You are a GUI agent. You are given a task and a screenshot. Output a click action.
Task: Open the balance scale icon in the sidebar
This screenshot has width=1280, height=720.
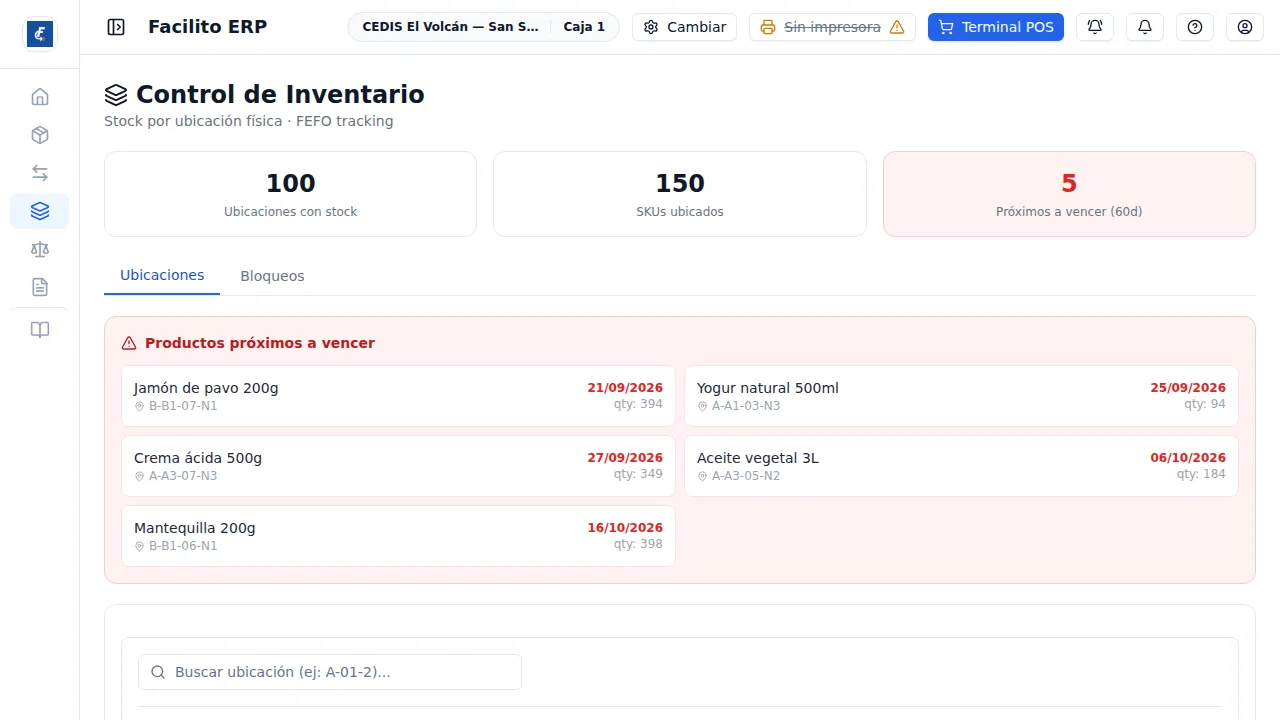pyautogui.click(x=40, y=249)
